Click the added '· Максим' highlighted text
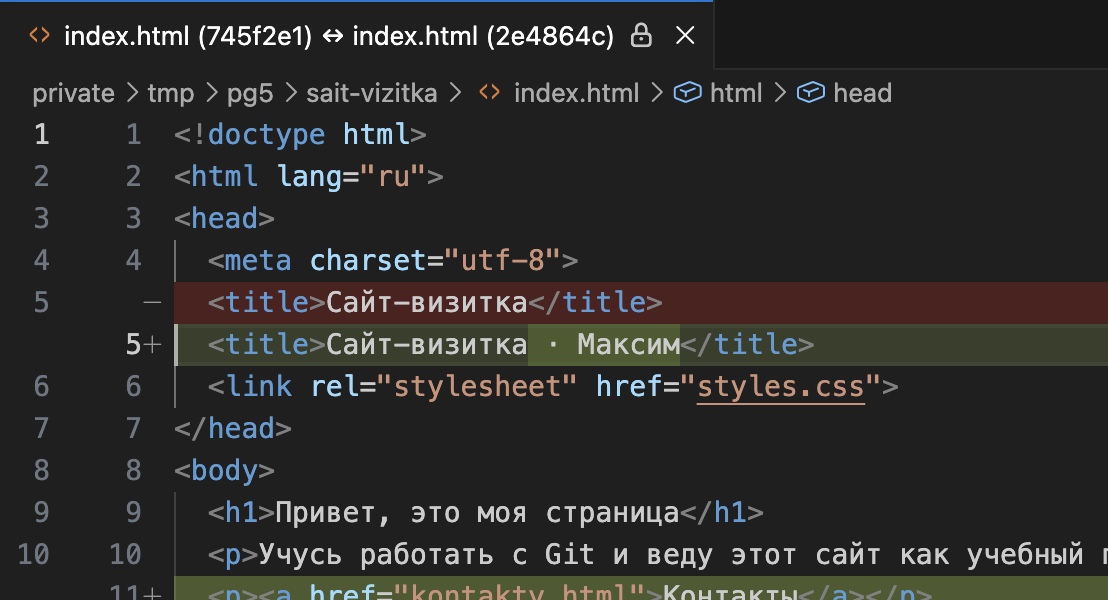The height and width of the screenshot is (600, 1108). pyautogui.click(x=604, y=345)
